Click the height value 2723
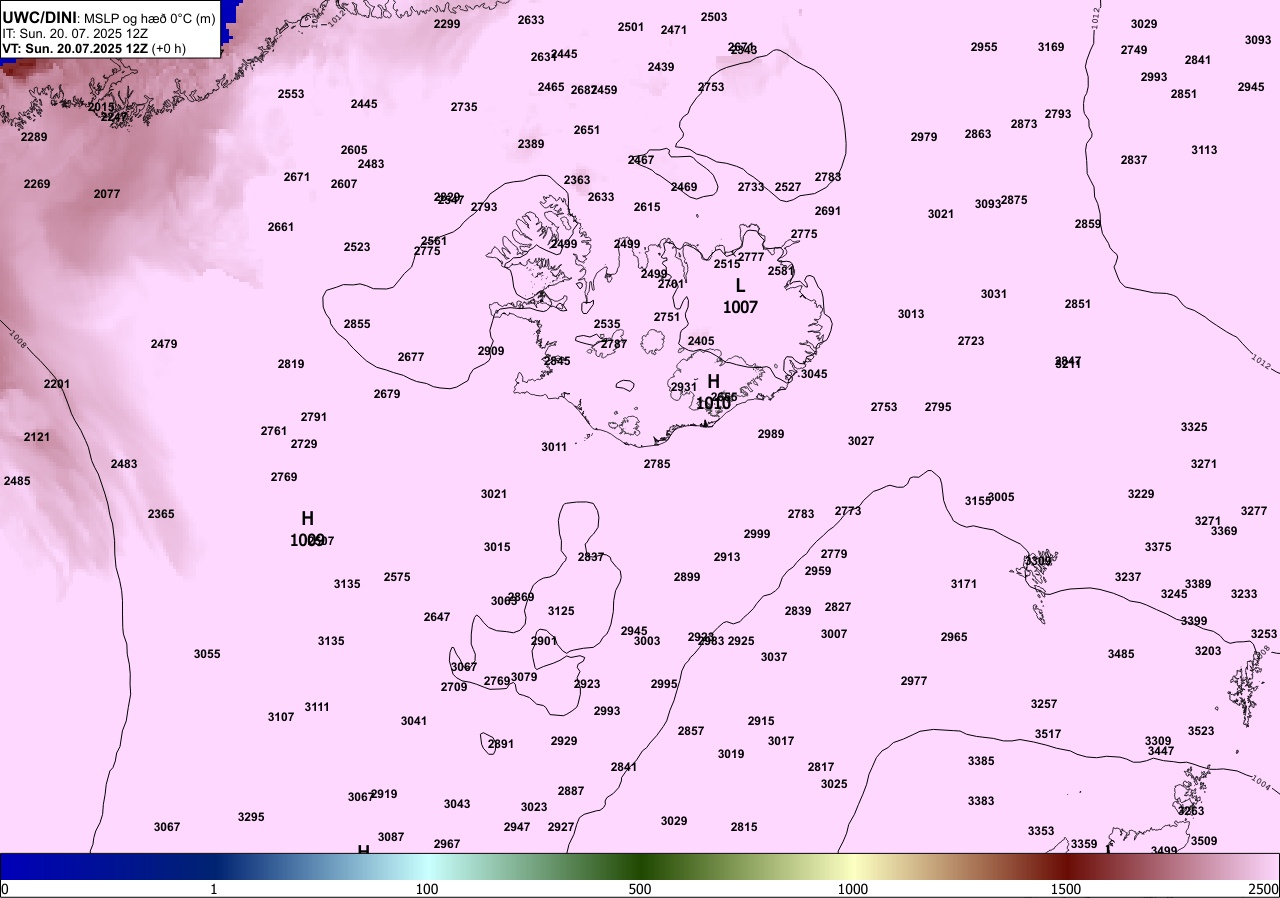 point(971,341)
